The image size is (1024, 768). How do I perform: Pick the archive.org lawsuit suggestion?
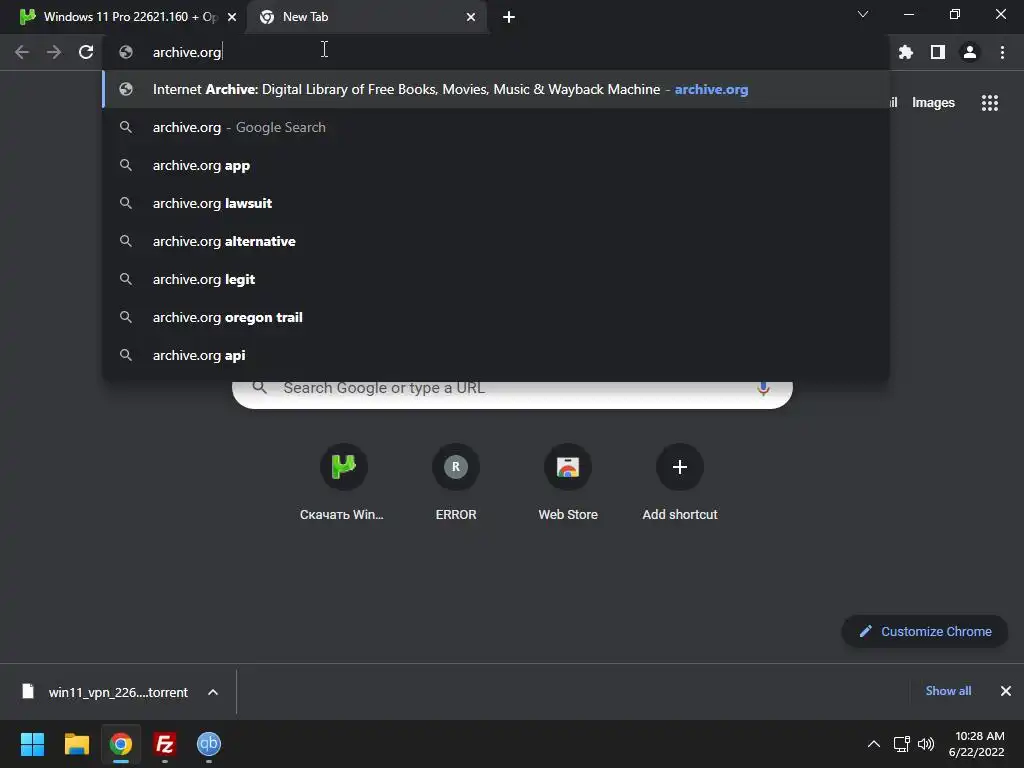(496, 203)
